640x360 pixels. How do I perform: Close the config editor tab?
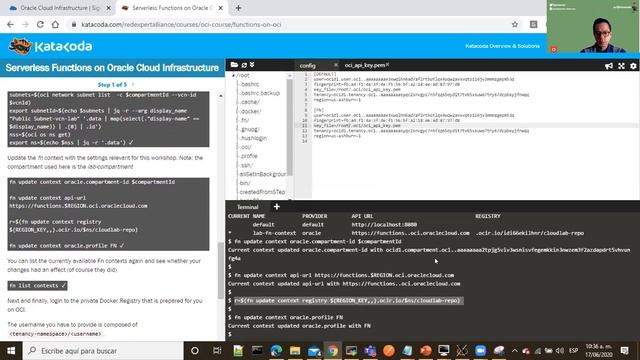[336, 65]
